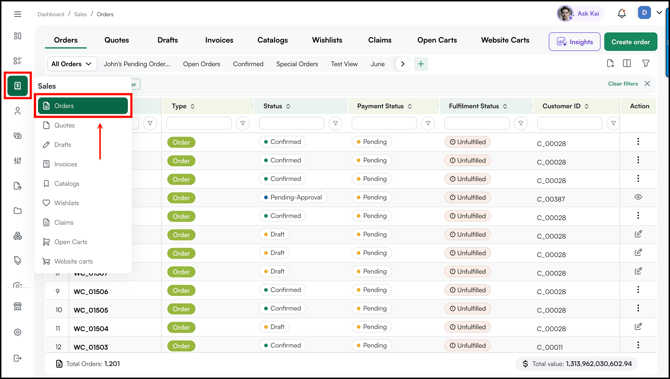Click the top-right filter funnel icon

[x=646, y=63]
